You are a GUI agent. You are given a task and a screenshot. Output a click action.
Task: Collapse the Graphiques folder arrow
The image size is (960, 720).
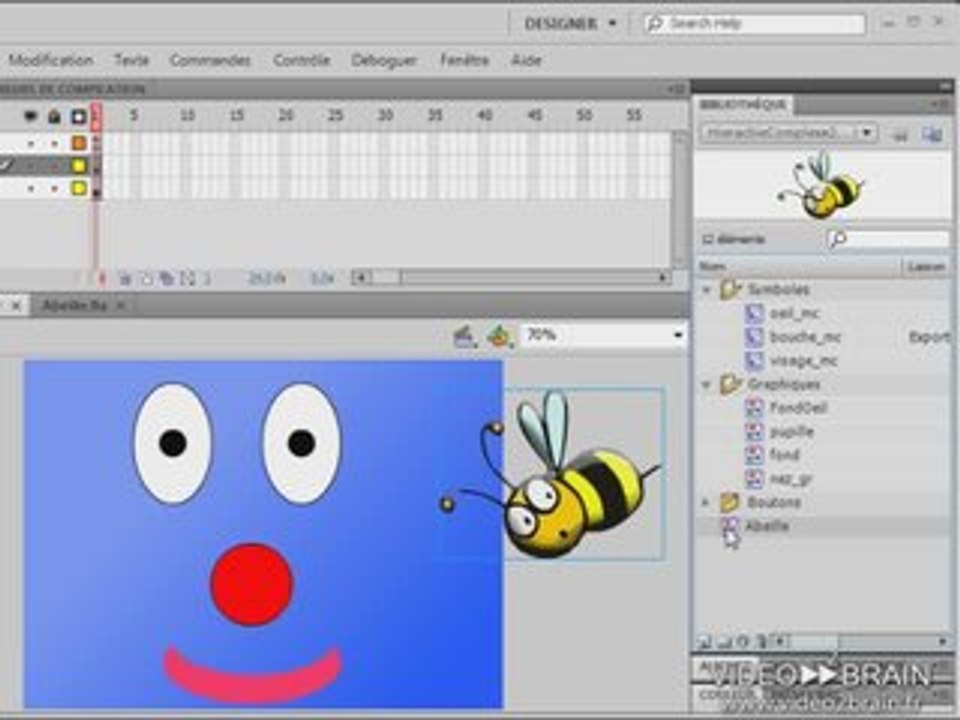706,384
